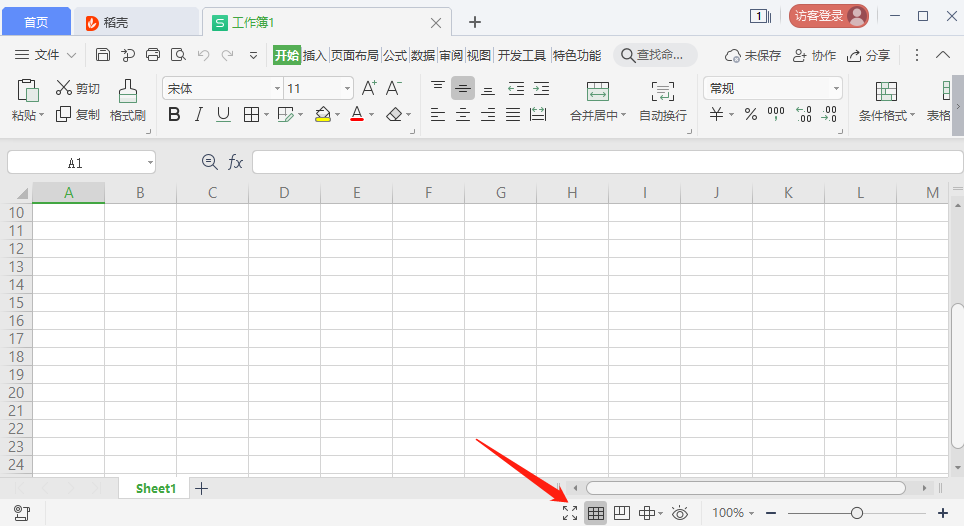Image resolution: width=964 pixels, height=526 pixels.
Task: Click the 分享 share button
Action: [868, 56]
